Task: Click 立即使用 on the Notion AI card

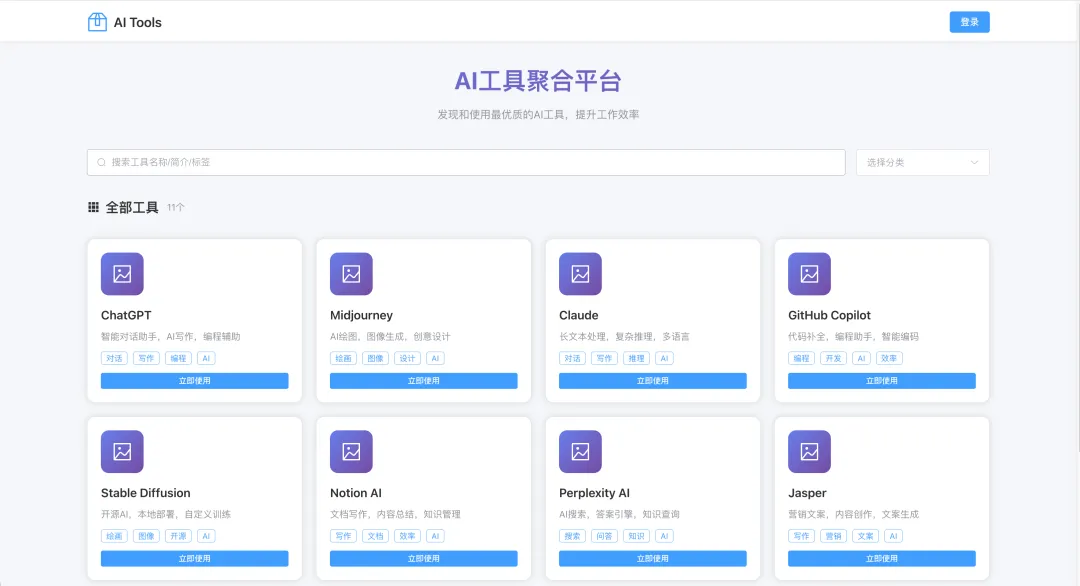Action: click(x=424, y=558)
